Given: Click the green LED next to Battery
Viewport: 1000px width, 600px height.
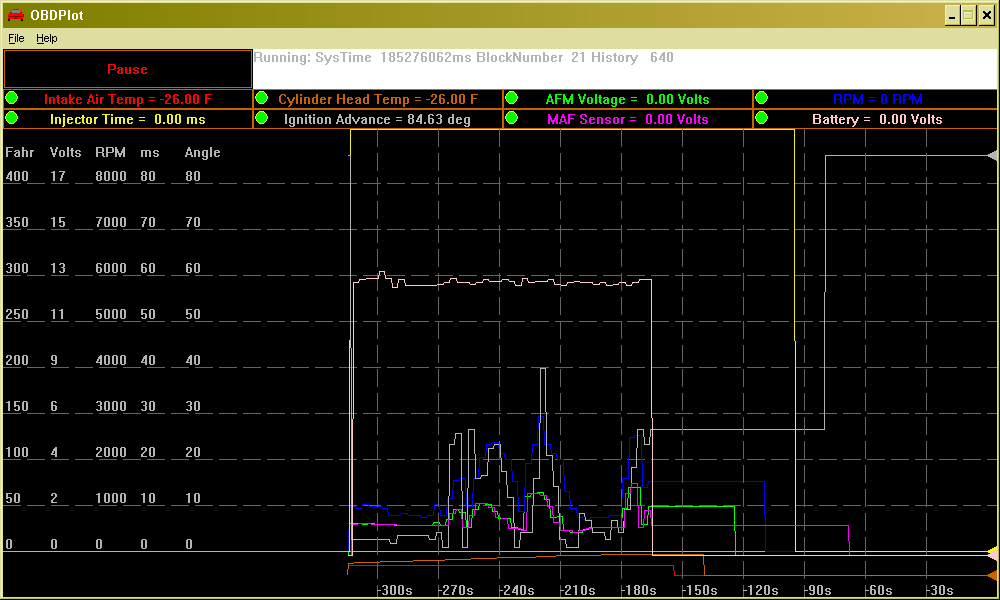Looking at the screenshot, I should pos(761,118).
